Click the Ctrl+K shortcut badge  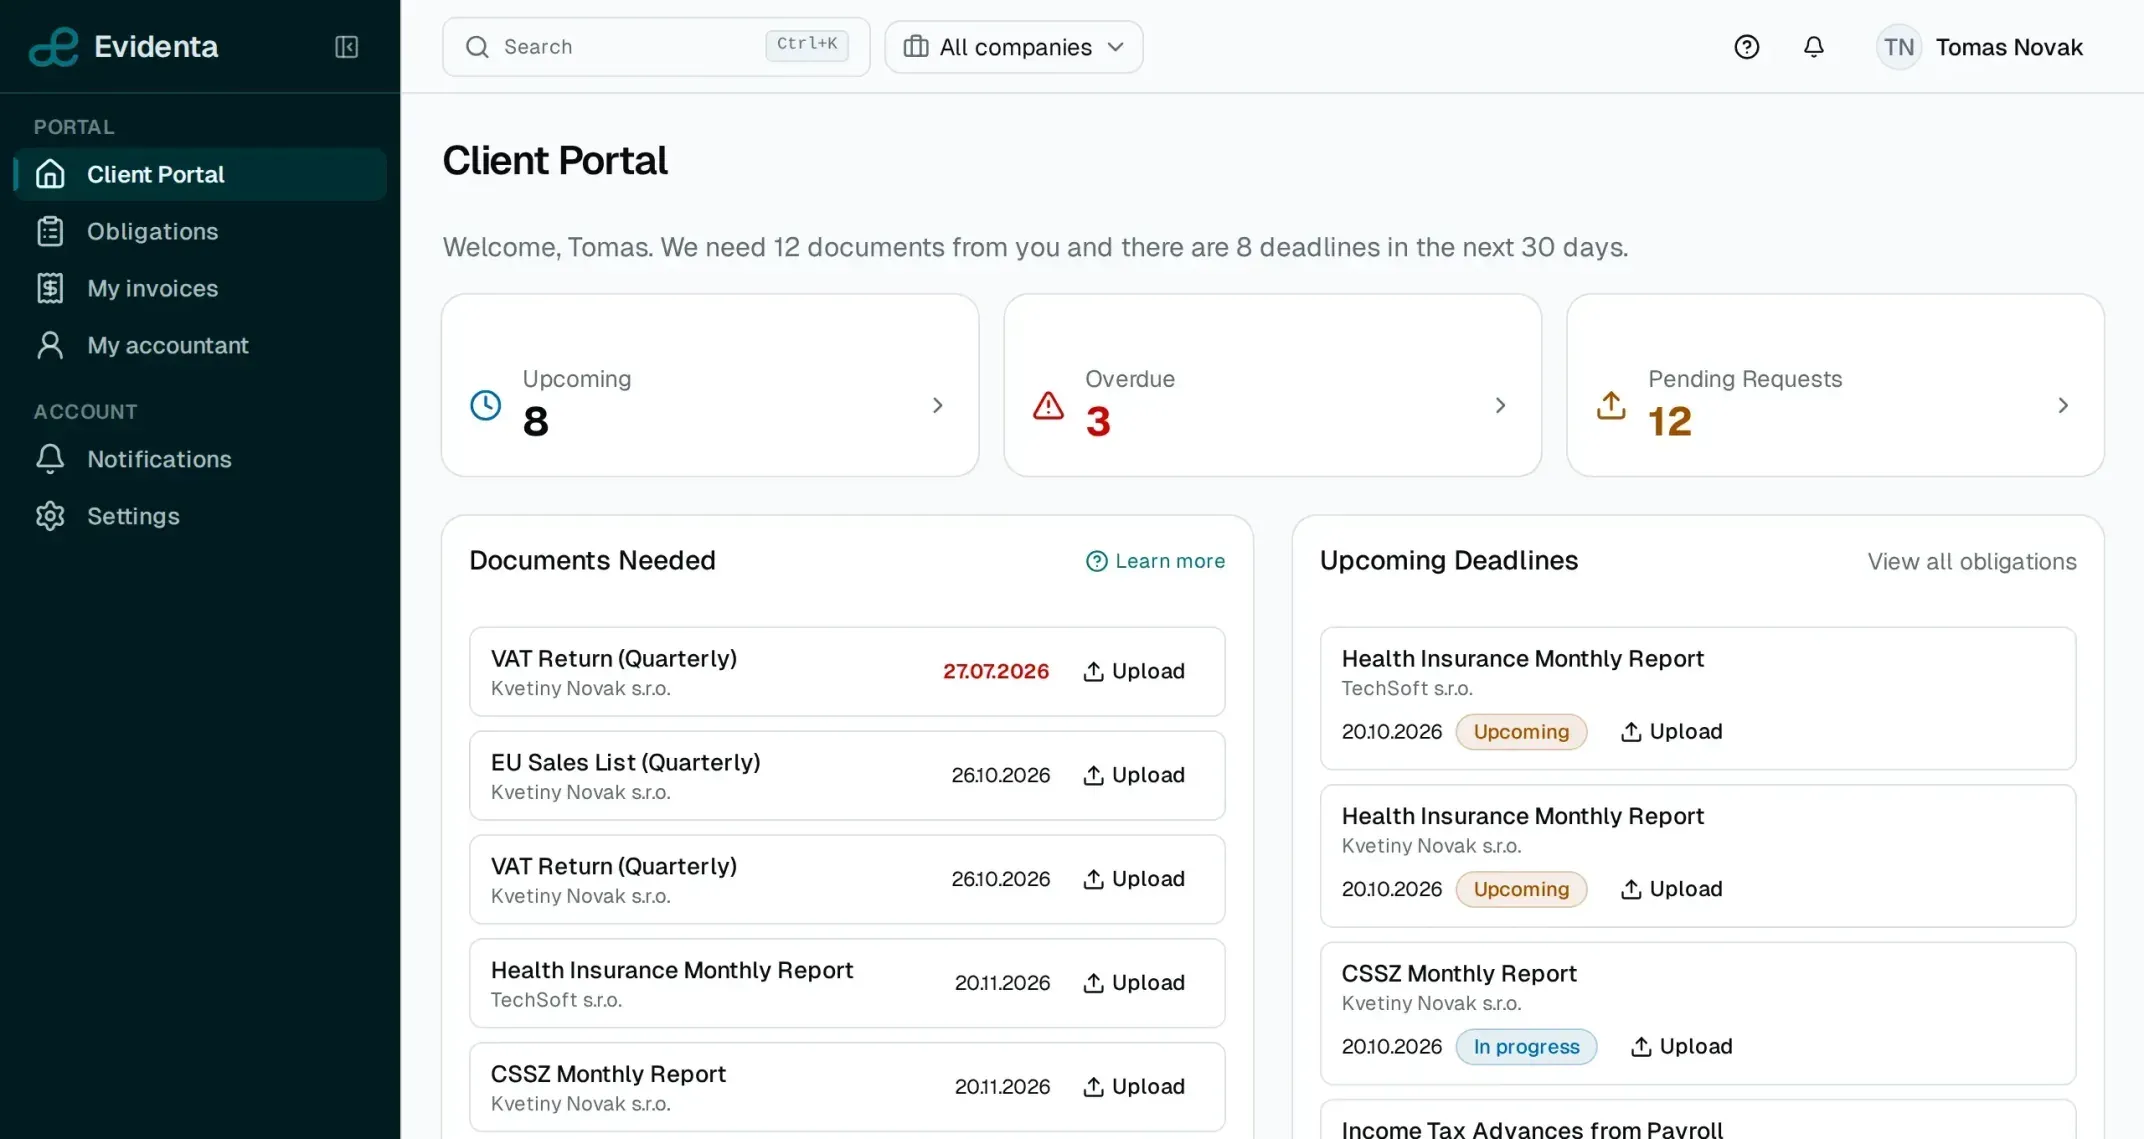807,45
